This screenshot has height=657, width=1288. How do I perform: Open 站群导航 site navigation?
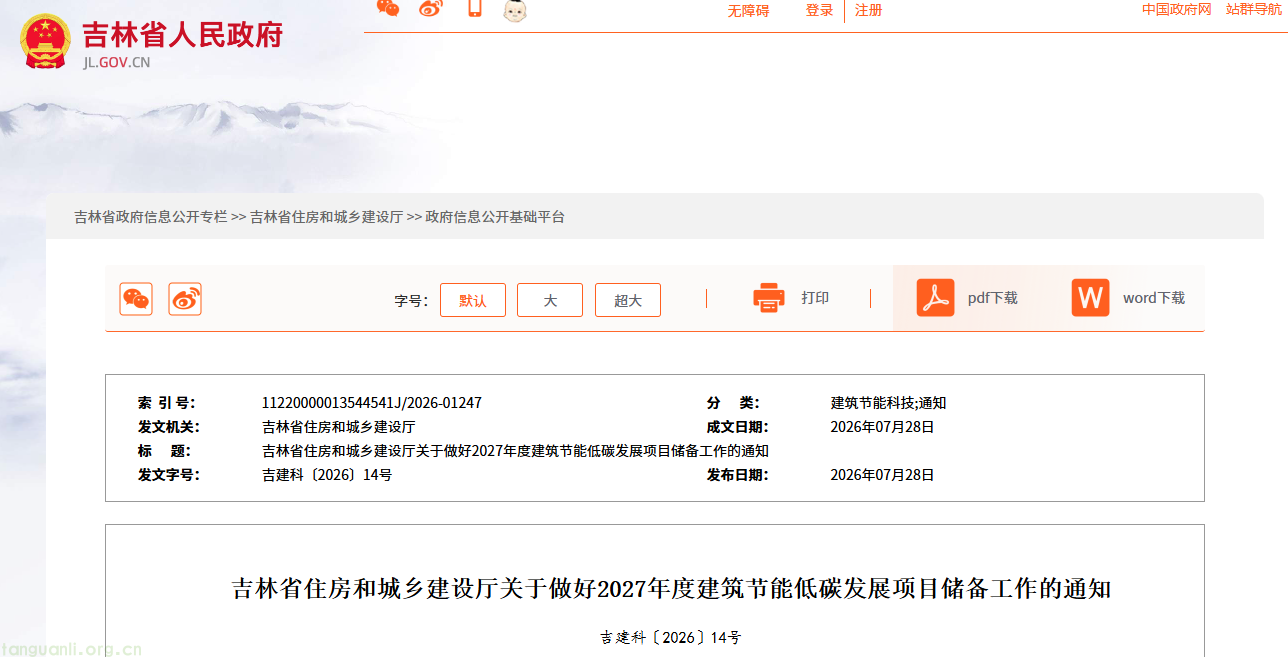[x=1253, y=10]
